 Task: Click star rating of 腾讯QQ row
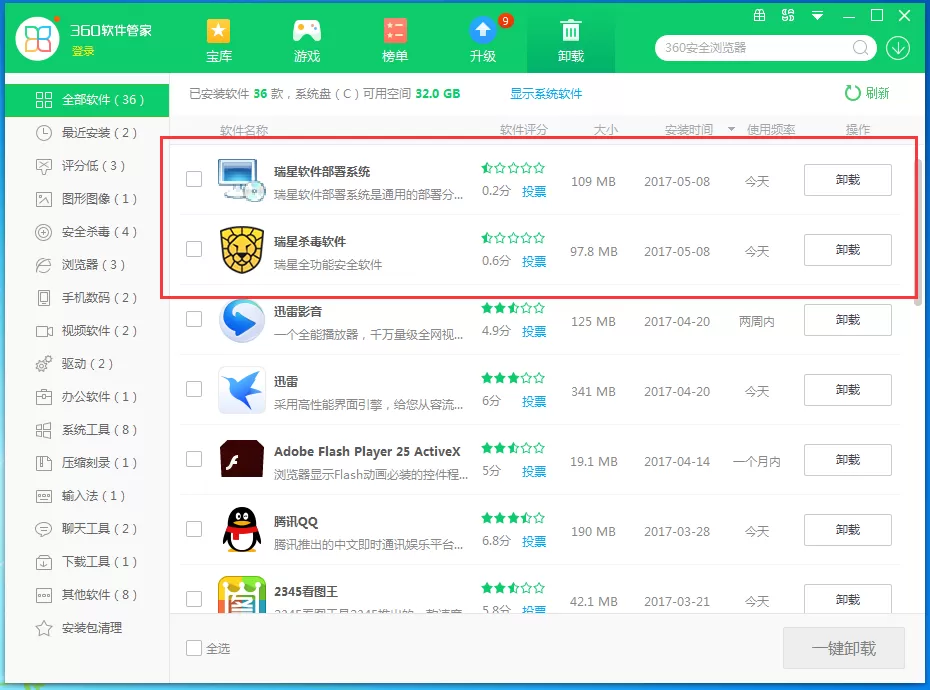512,518
